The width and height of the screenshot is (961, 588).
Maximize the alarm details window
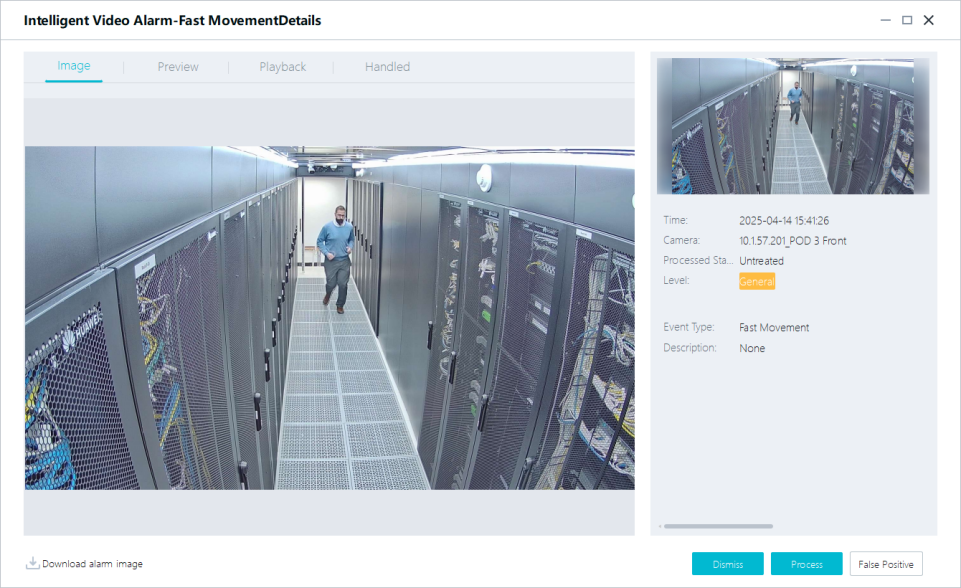click(x=907, y=20)
